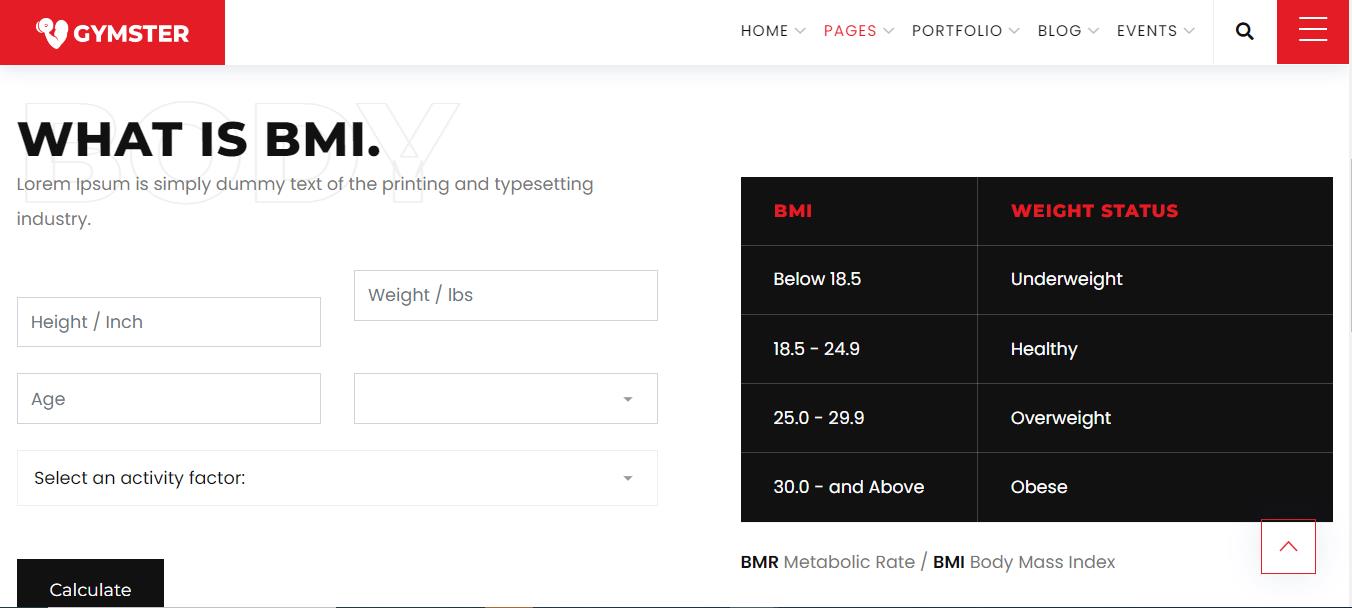Expand the Home menu chevron

[x=800, y=31]
